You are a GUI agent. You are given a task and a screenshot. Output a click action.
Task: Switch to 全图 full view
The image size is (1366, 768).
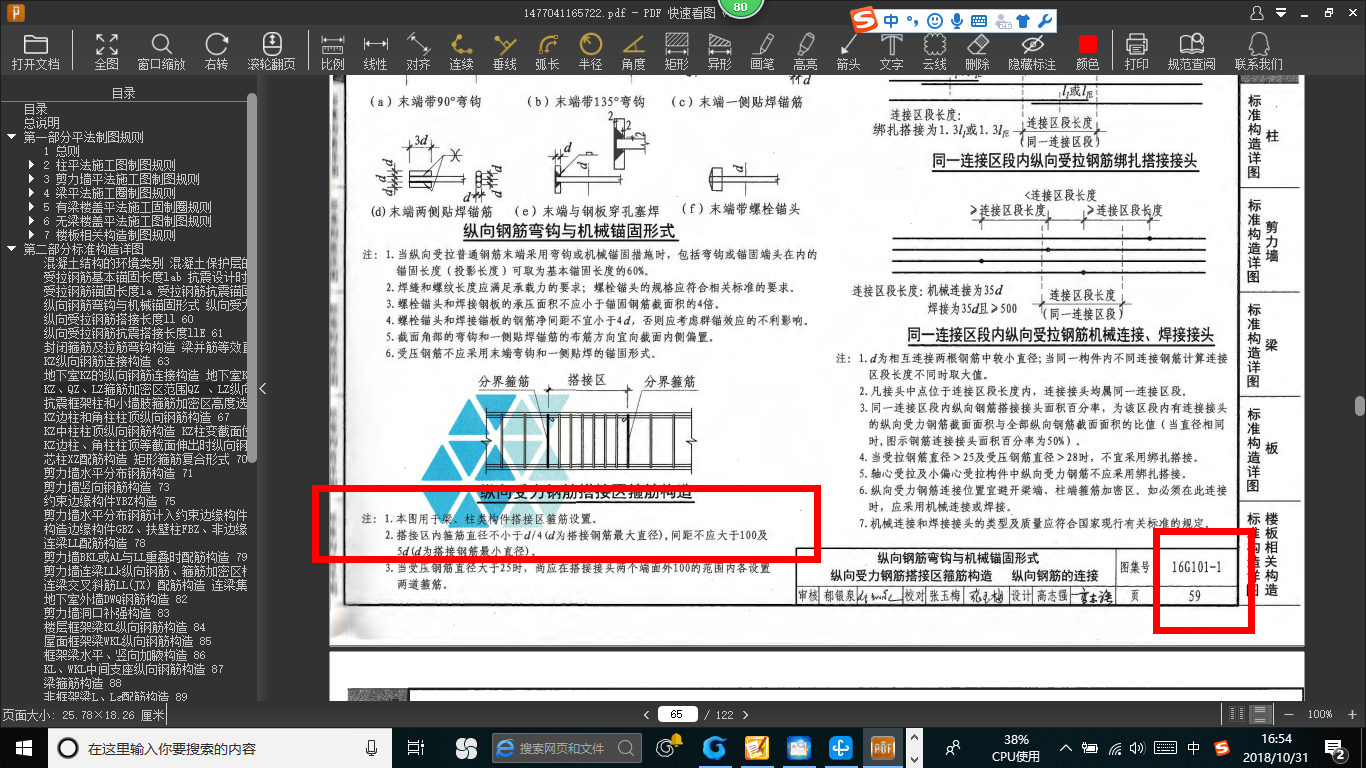[x=107, y=52]
